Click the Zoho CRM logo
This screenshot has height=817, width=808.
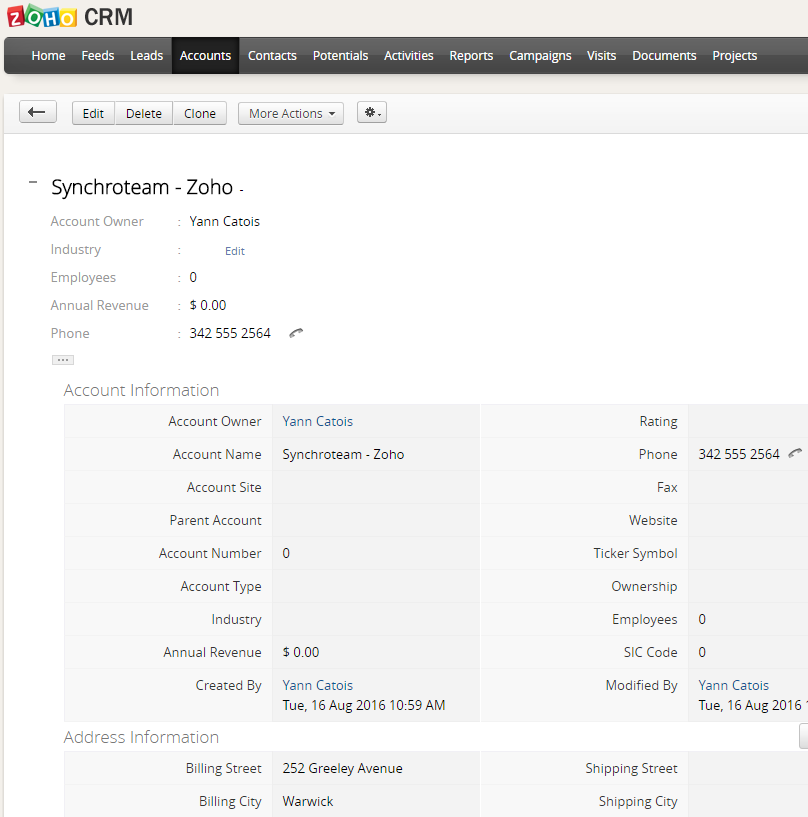[x=70, y=16]
